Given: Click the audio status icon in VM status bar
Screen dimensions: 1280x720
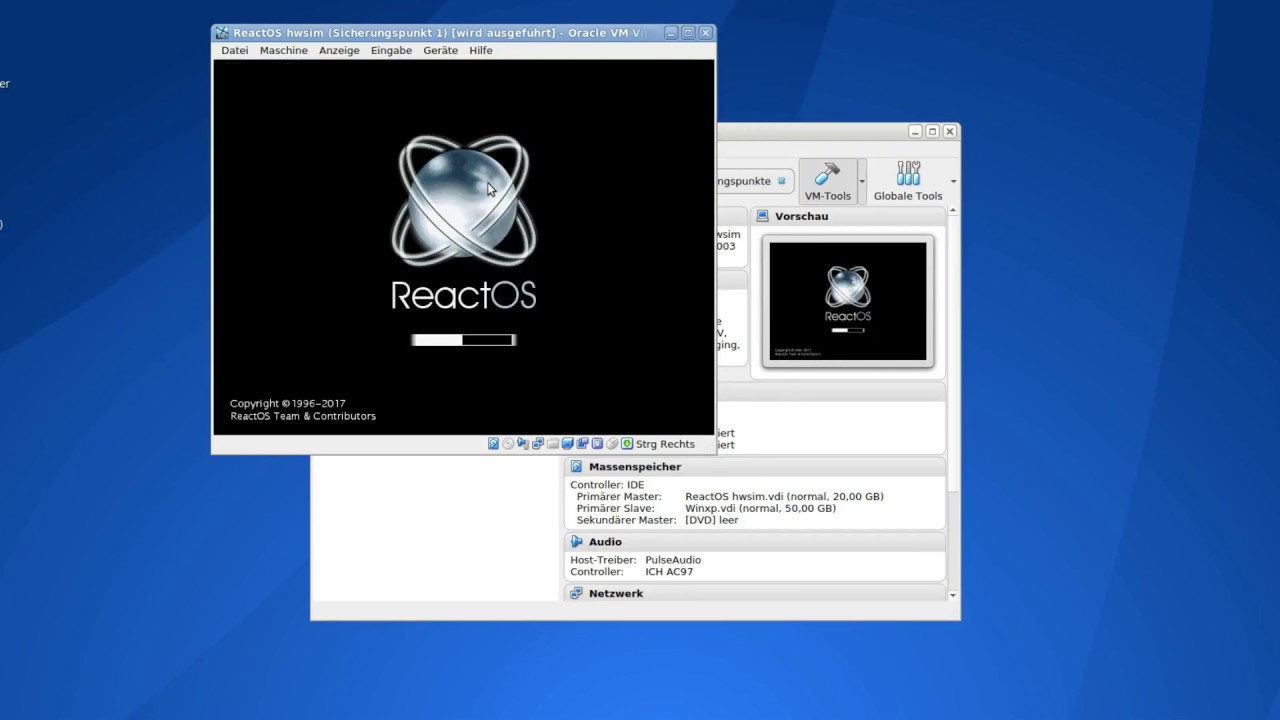Looking at the screenshot, I should pyautogui.click(x=523, y=443).
